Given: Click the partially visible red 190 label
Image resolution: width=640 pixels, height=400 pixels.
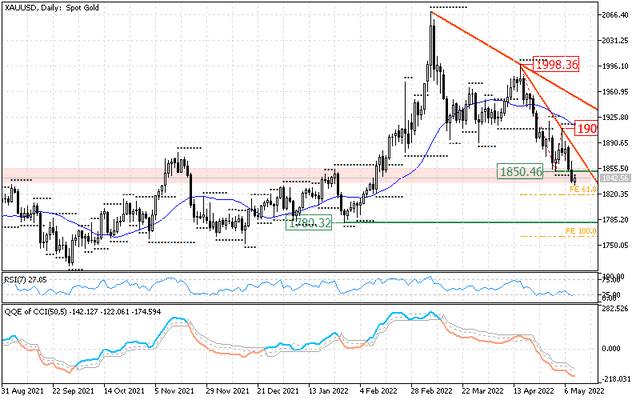Looking at the screenshot, I should coord(586,129).
